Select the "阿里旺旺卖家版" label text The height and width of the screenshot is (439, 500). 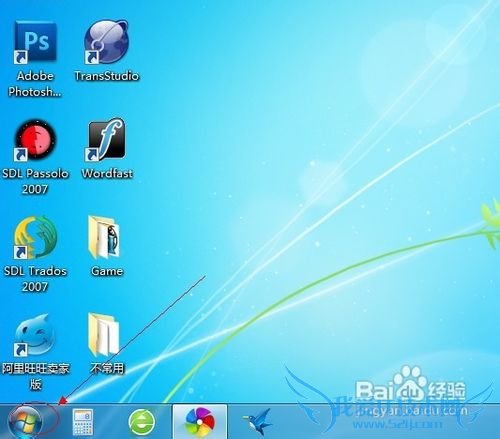pyautogui.click(x=35, y=376)
